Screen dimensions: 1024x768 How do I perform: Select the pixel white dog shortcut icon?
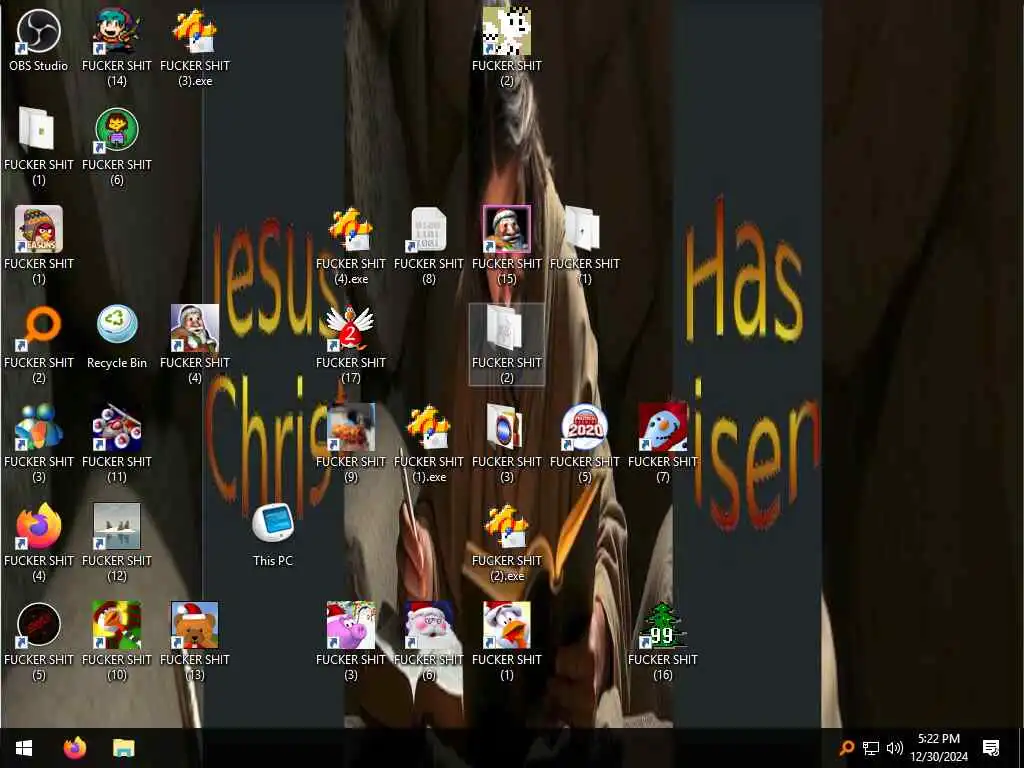(507, 31)
